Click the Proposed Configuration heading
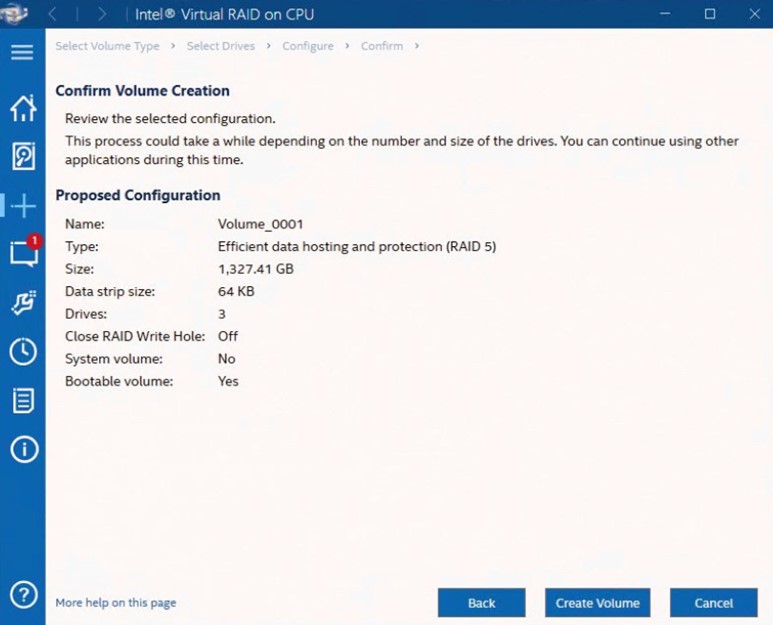773x625 pixels. point(138,195)
